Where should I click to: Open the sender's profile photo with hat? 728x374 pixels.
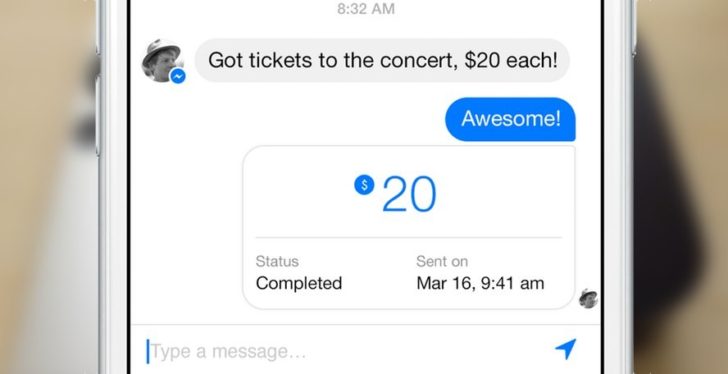point(162,60)
